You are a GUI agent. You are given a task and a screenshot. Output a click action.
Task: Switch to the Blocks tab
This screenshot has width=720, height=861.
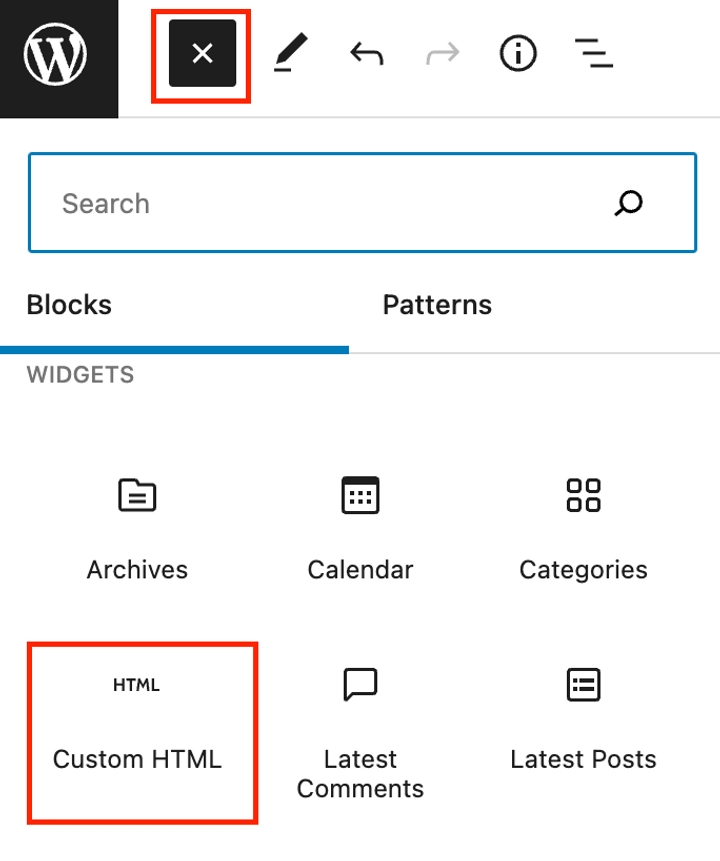point(69,305)
